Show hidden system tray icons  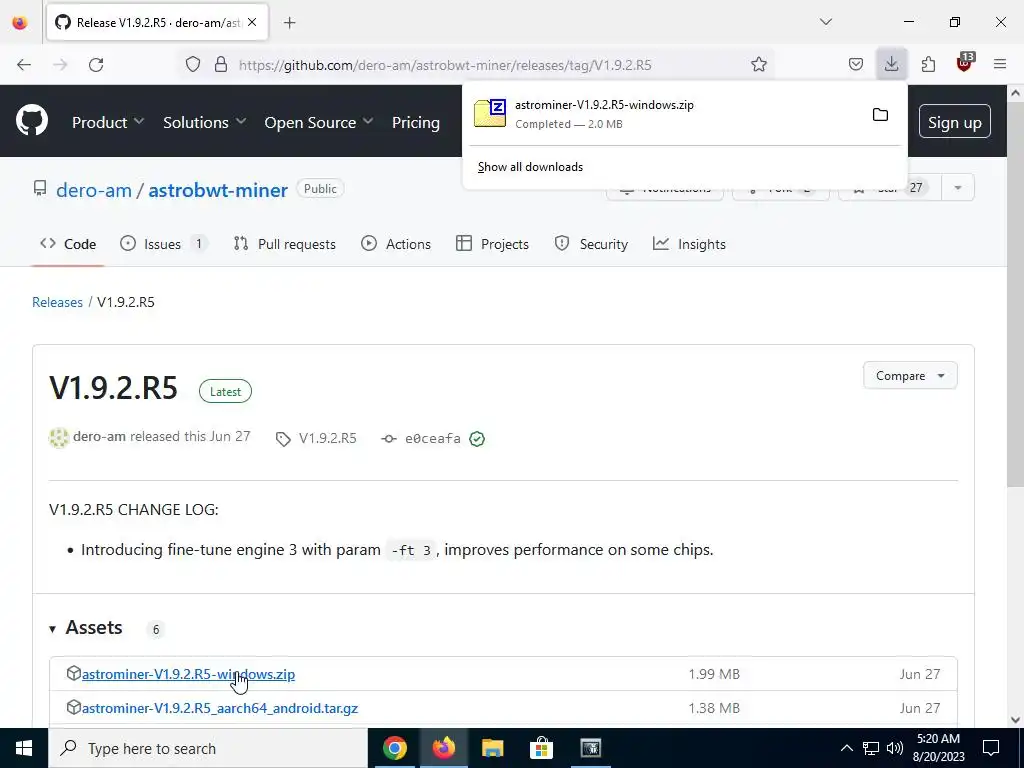coord(846,748)
